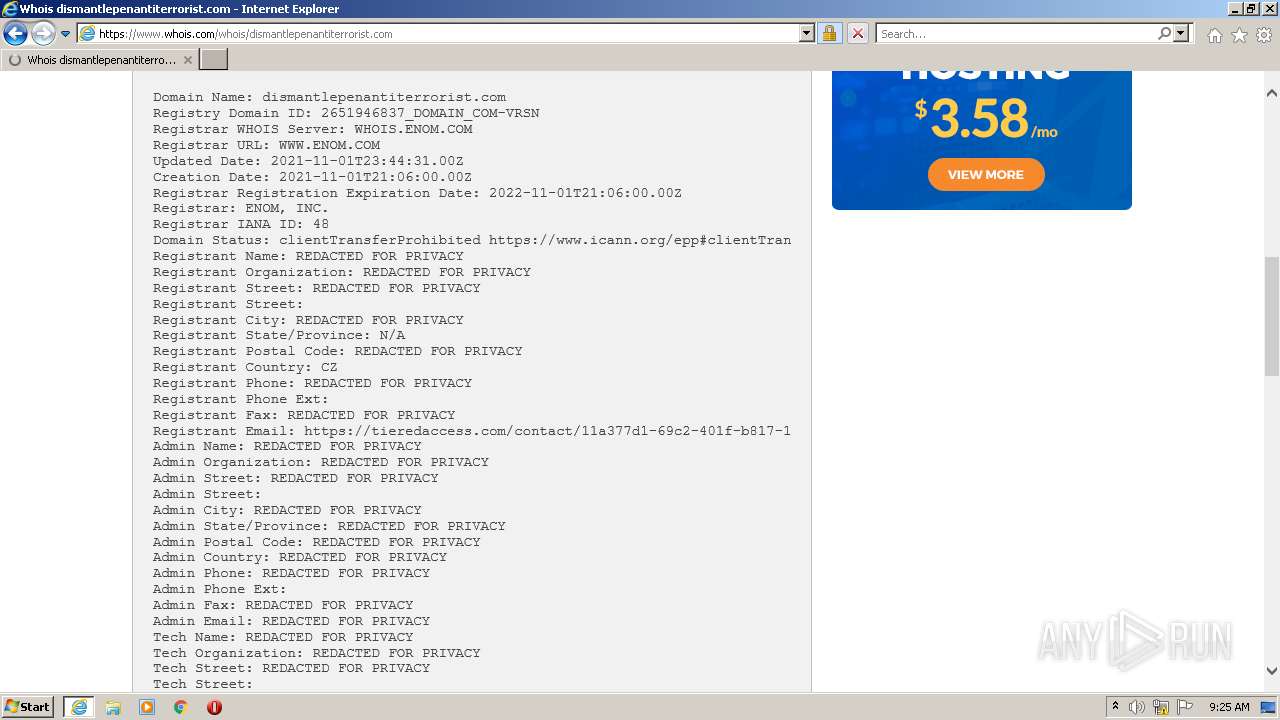This screenshot has width=1280, height=720.
Task: Click Registrant Organization line
Action: click(x=342, y=272)
